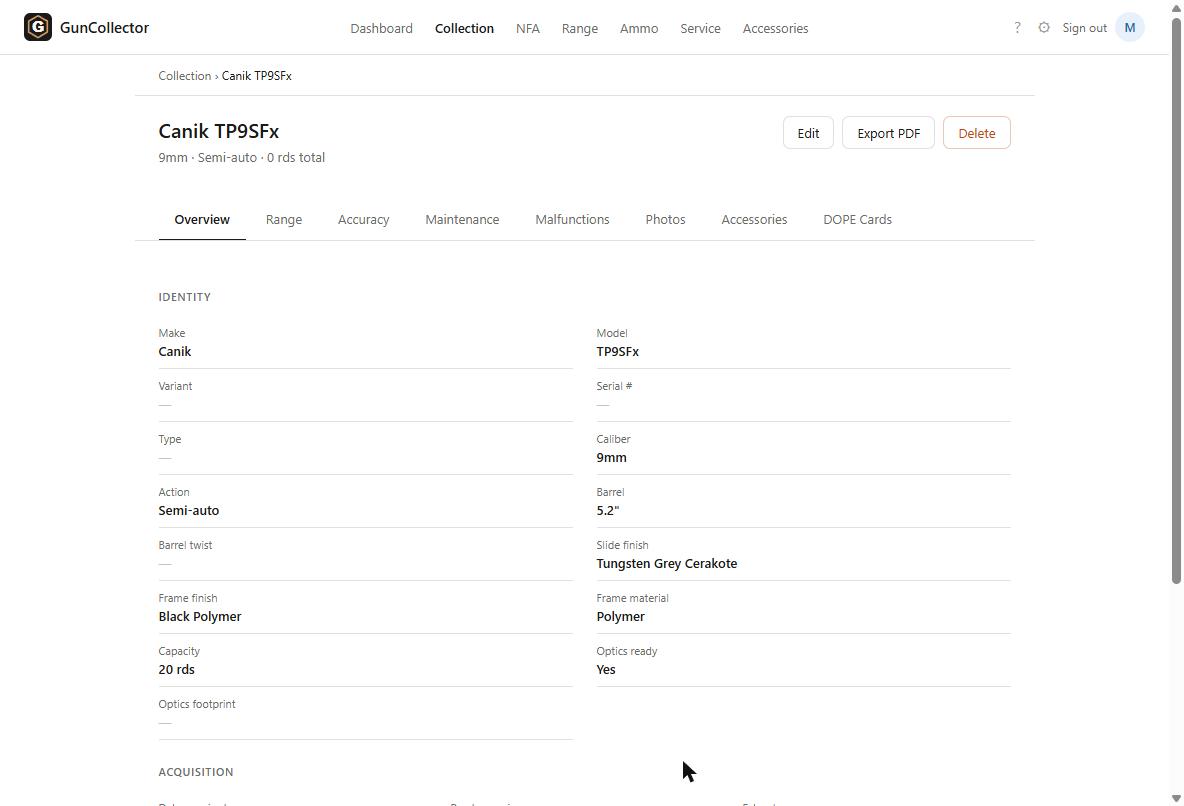Select the Overview tab
Screen dimensions: 1184x806
click(202, 219)
